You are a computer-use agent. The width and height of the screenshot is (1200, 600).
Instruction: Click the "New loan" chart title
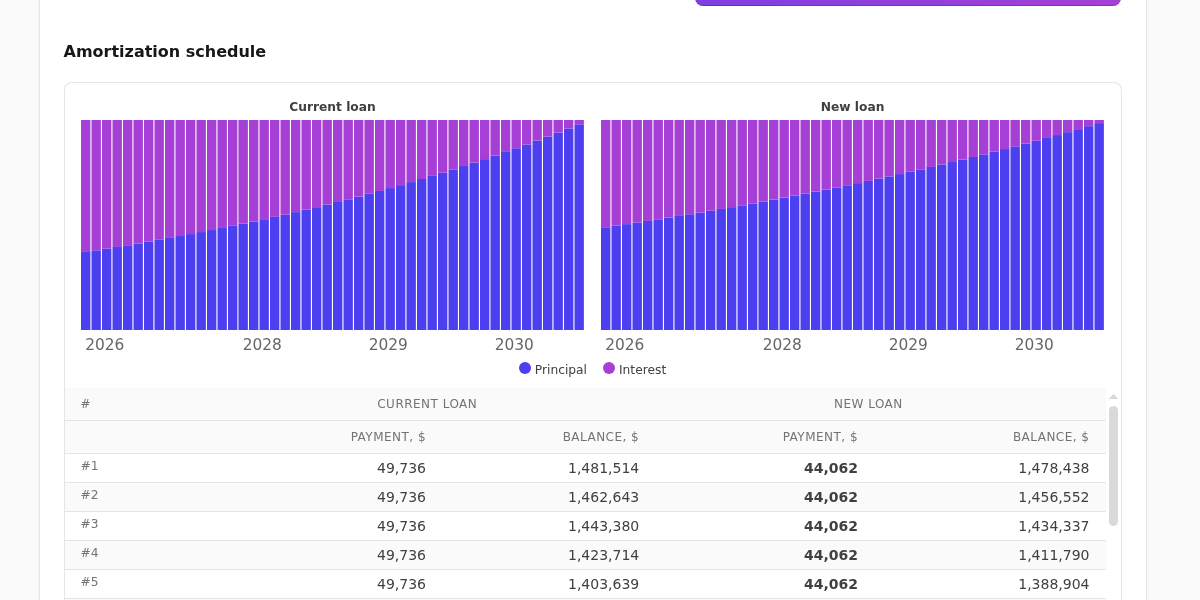[852, 107]
